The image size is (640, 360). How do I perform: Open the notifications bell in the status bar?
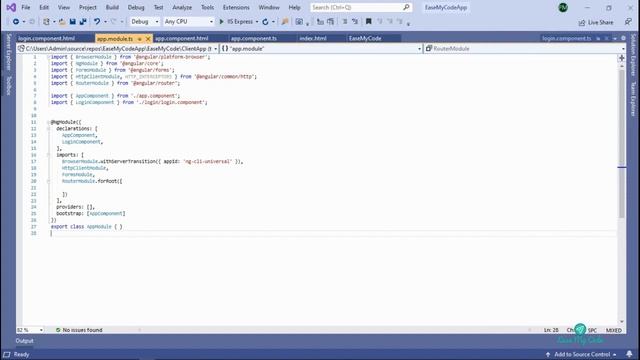click(629, 354)
